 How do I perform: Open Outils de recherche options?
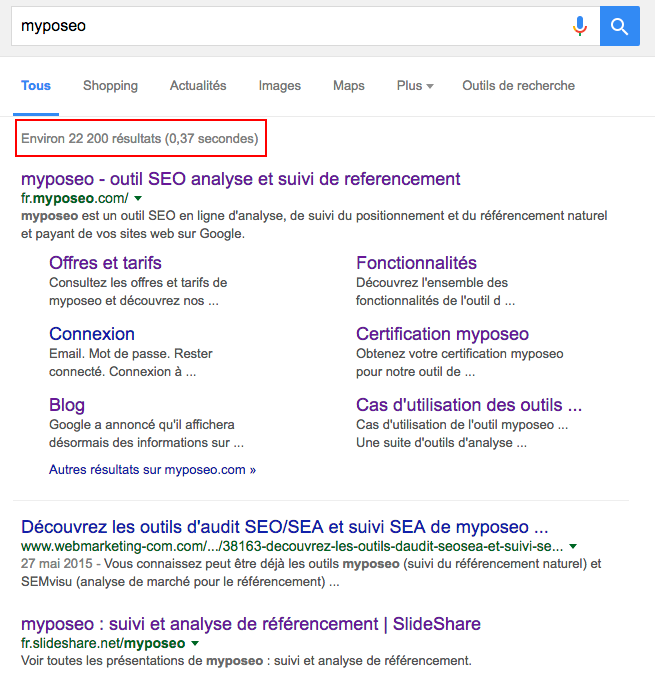pyautogui.click(x=518, y=86)
